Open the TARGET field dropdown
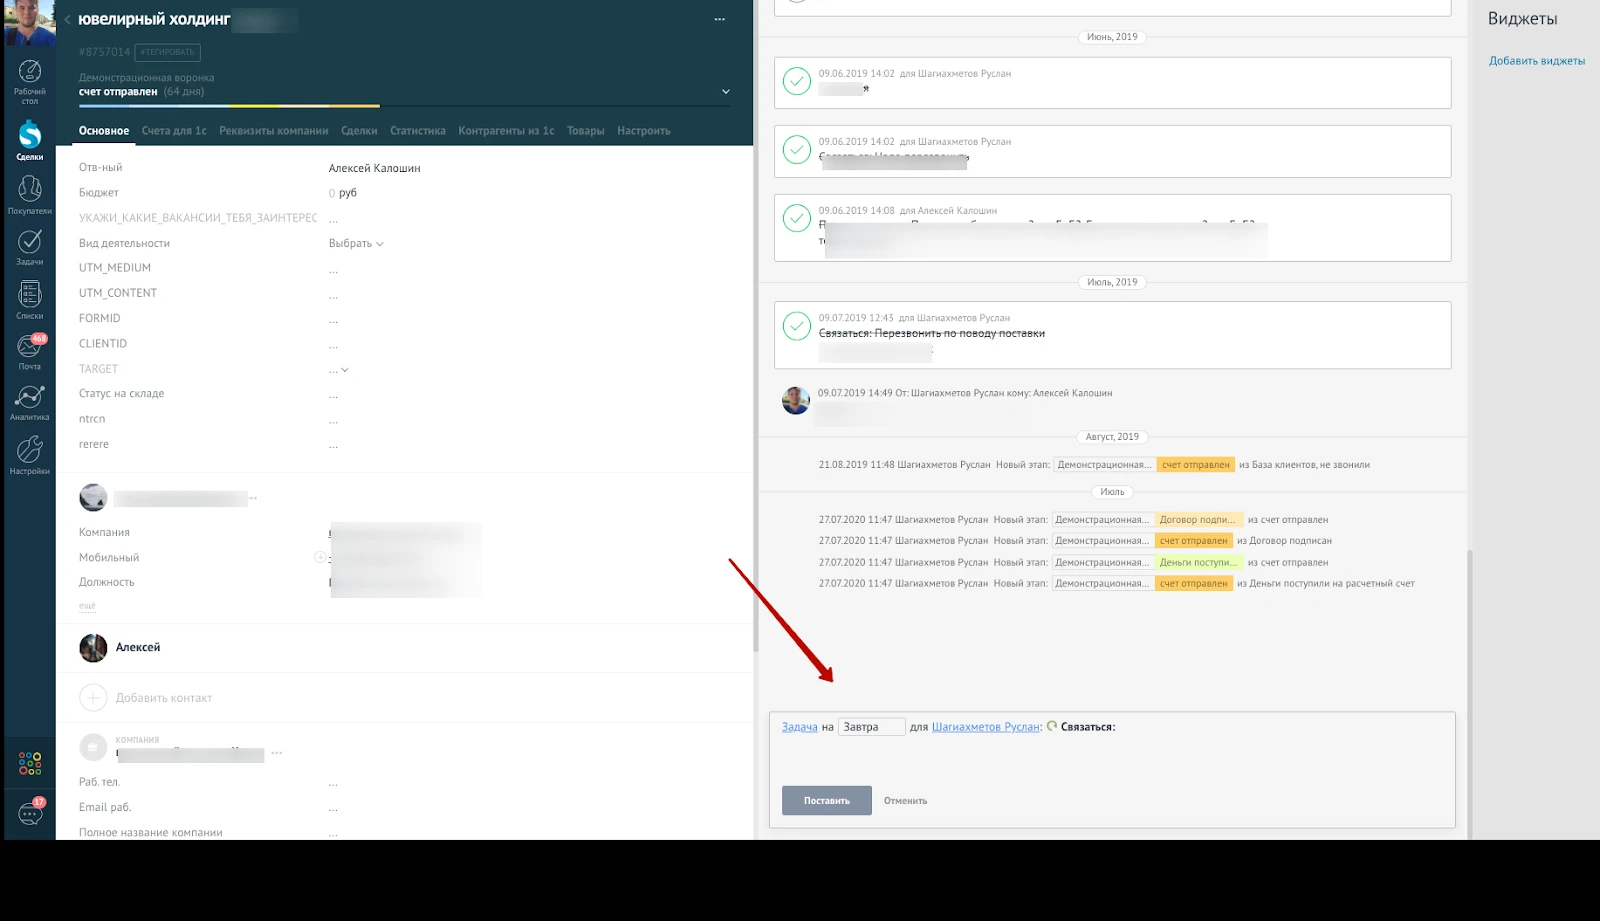This screenshot has height=921, width=1600. [340, 370]
